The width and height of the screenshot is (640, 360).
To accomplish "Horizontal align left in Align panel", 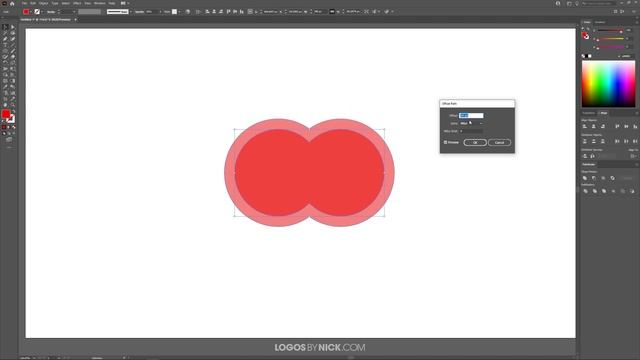I will pyautogui.click(x=584, y=126).
